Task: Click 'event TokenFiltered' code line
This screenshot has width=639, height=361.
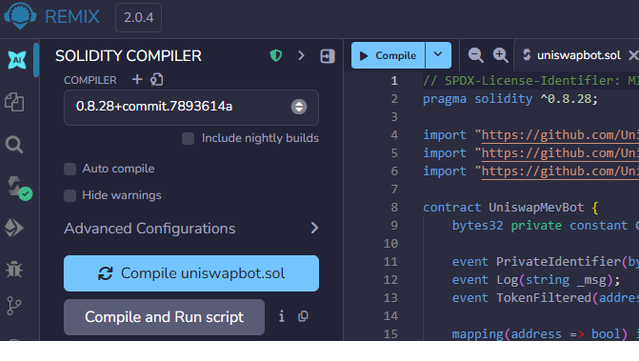Action: (x=545, y=298)
